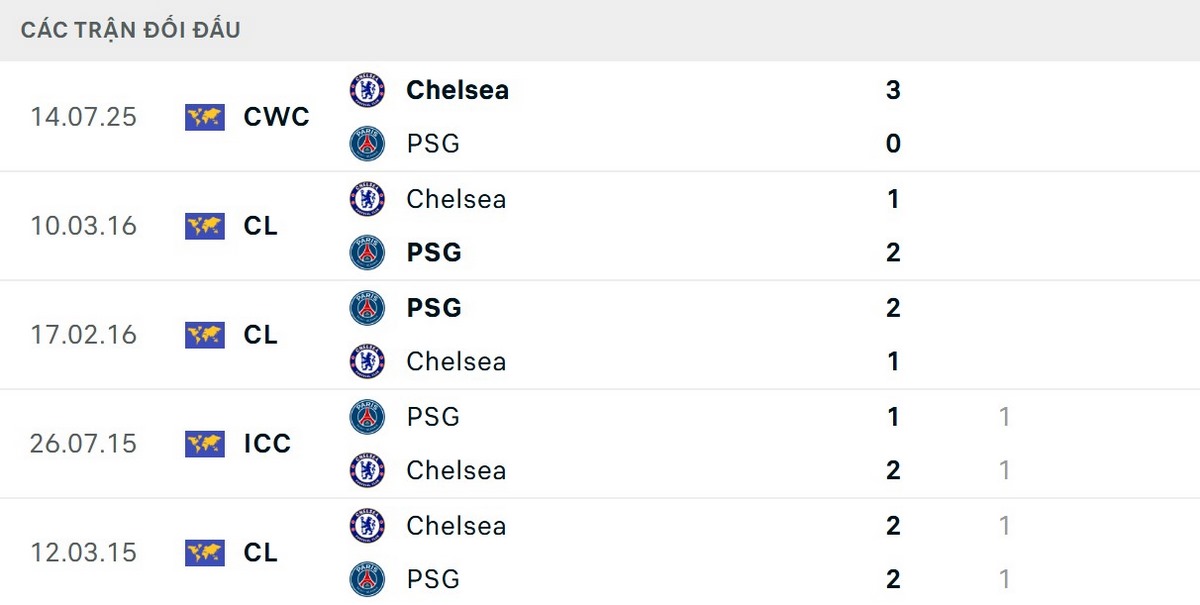Select the PSG logo in the final row

click(368, 579)
